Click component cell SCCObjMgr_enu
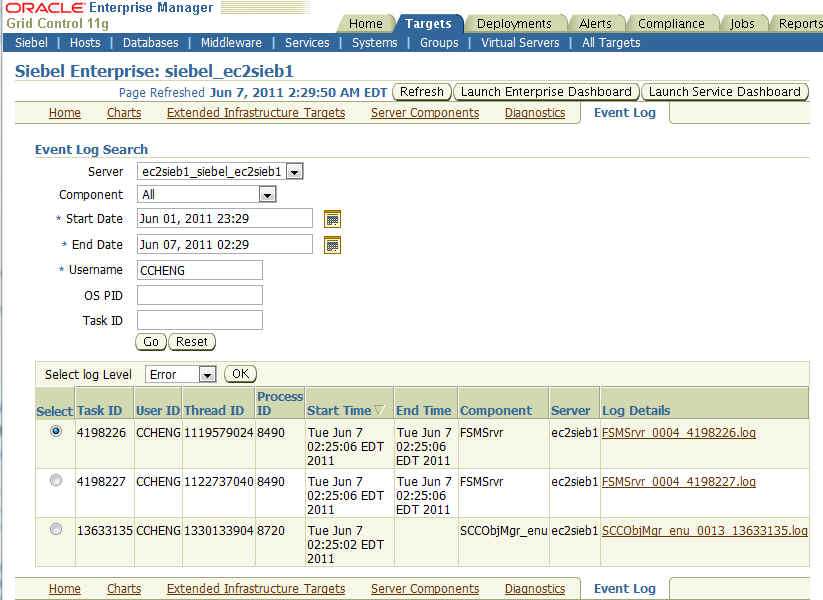This screenshot has width=823, height=600. coord(503,531)
